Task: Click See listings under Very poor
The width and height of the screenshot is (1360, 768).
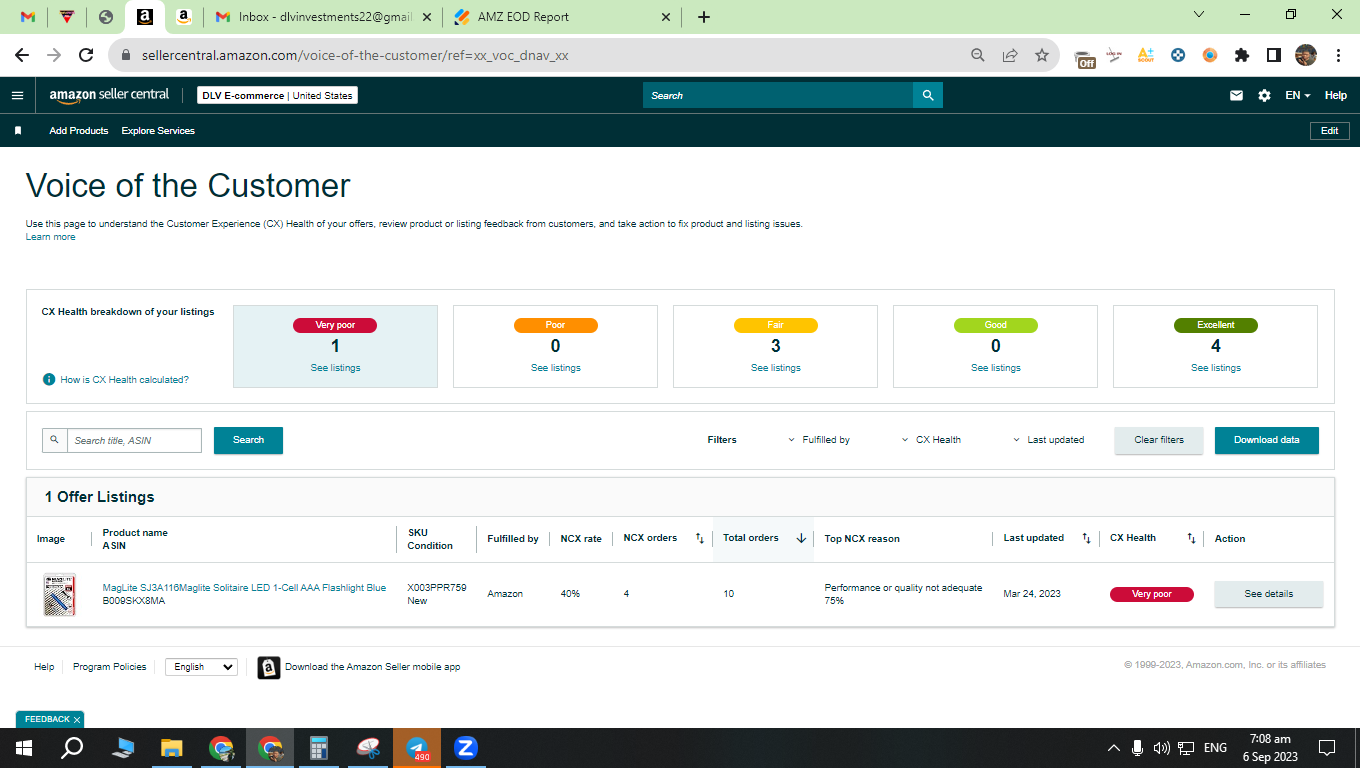Action: pyautogui.click(x=336, y=368)
